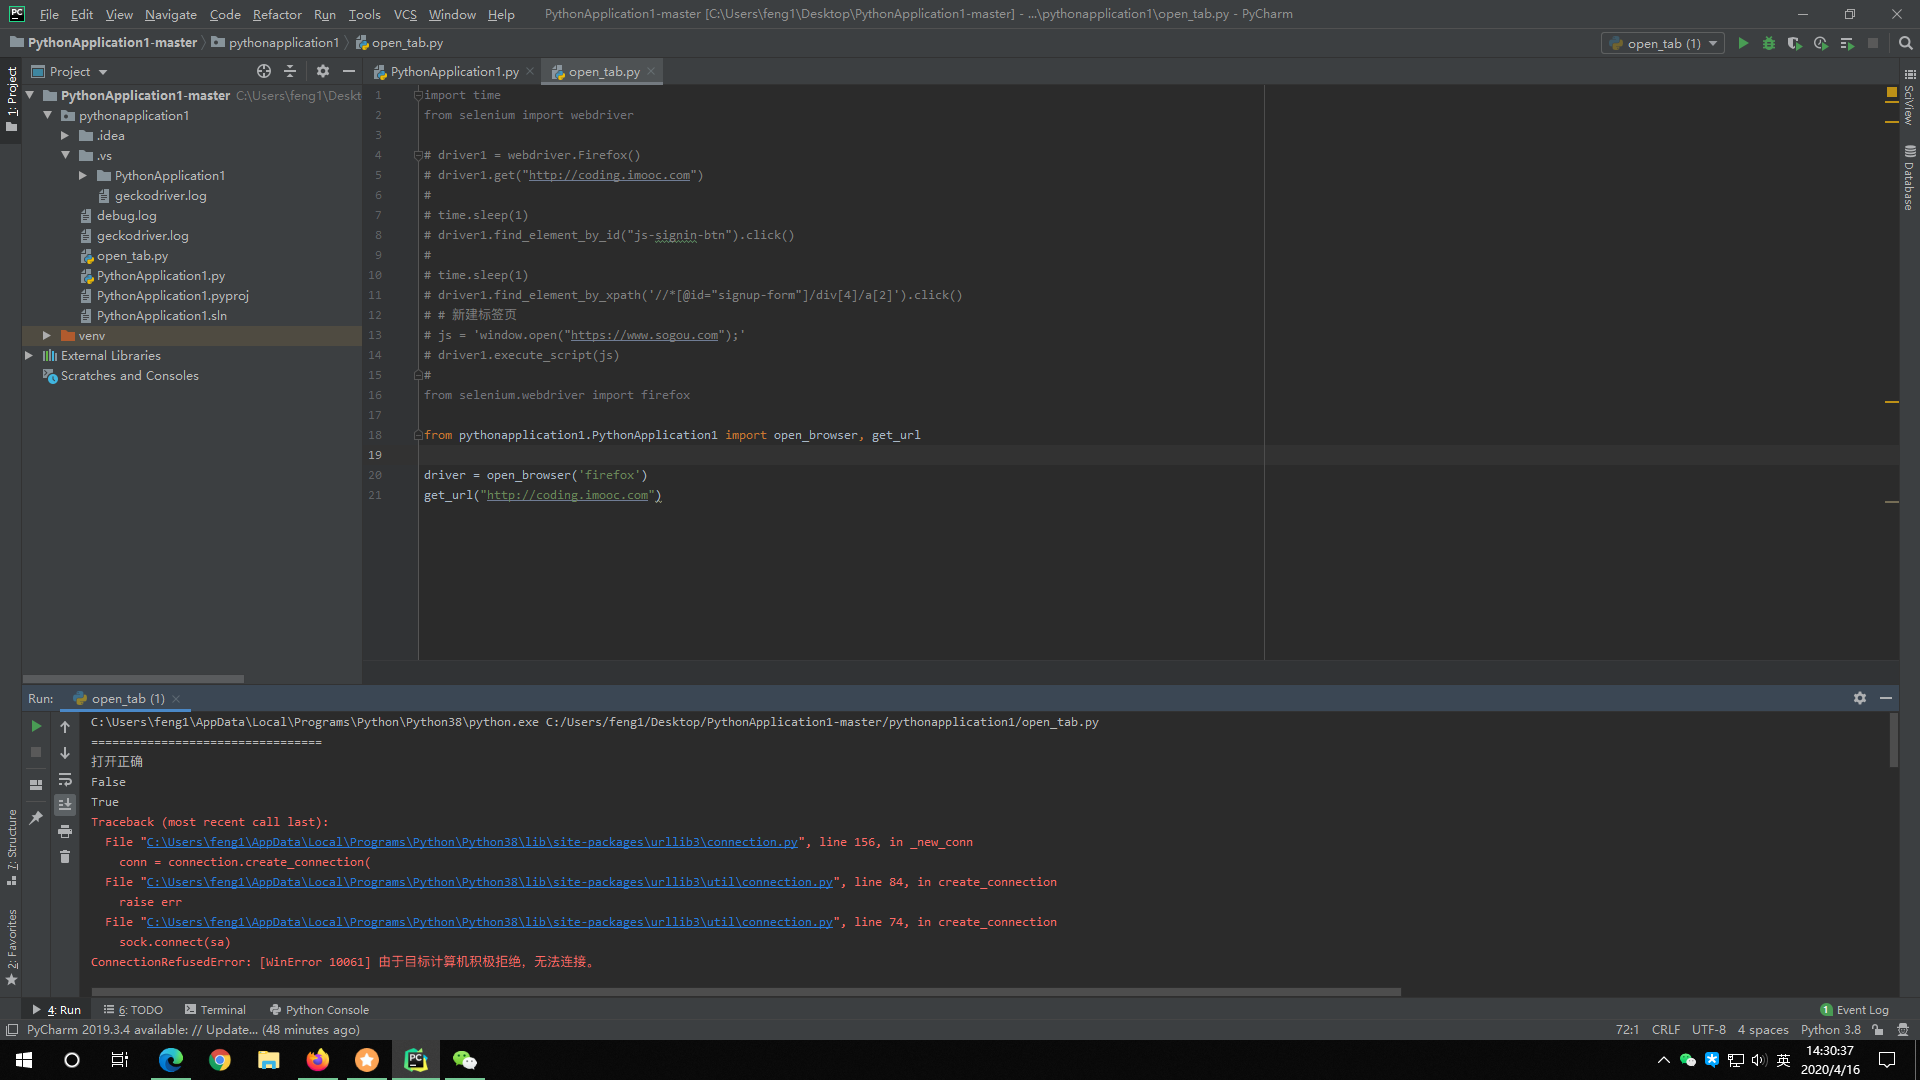Open the Event Log
Screen dimensions: 1920x1080
pos(1855,1009)
